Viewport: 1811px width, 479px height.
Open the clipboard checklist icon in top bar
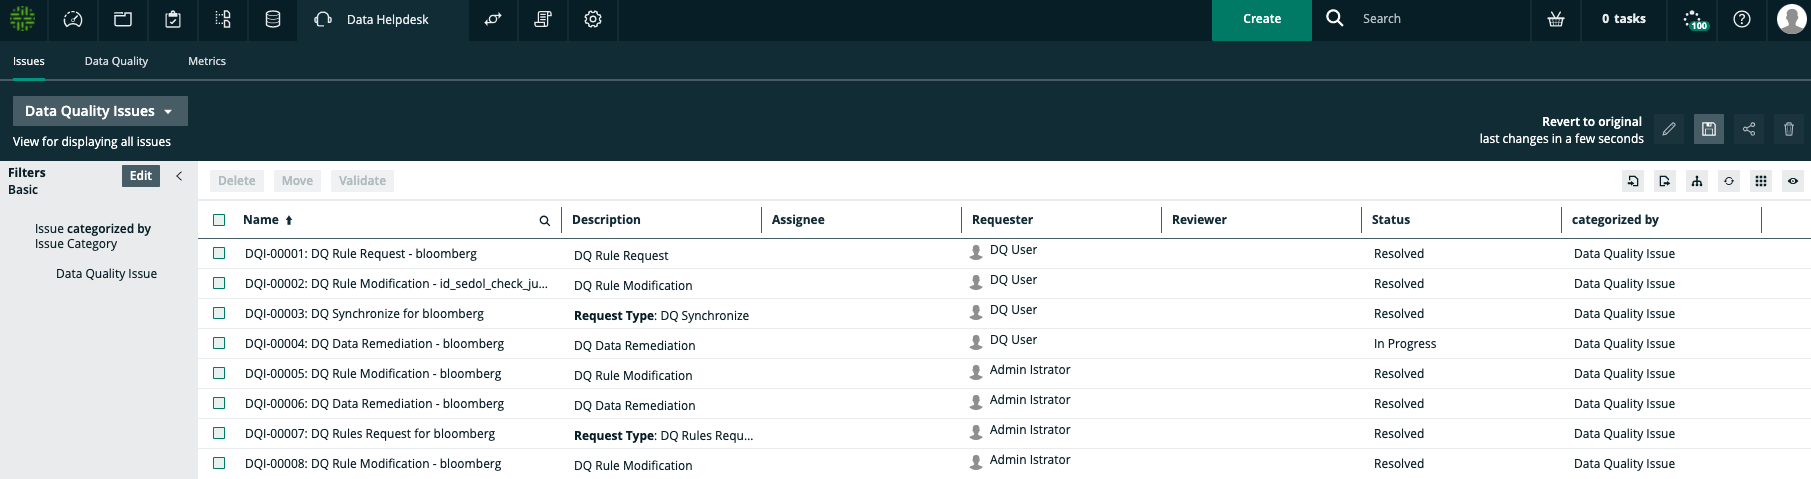pyautogui.click(x=172, y=19)
